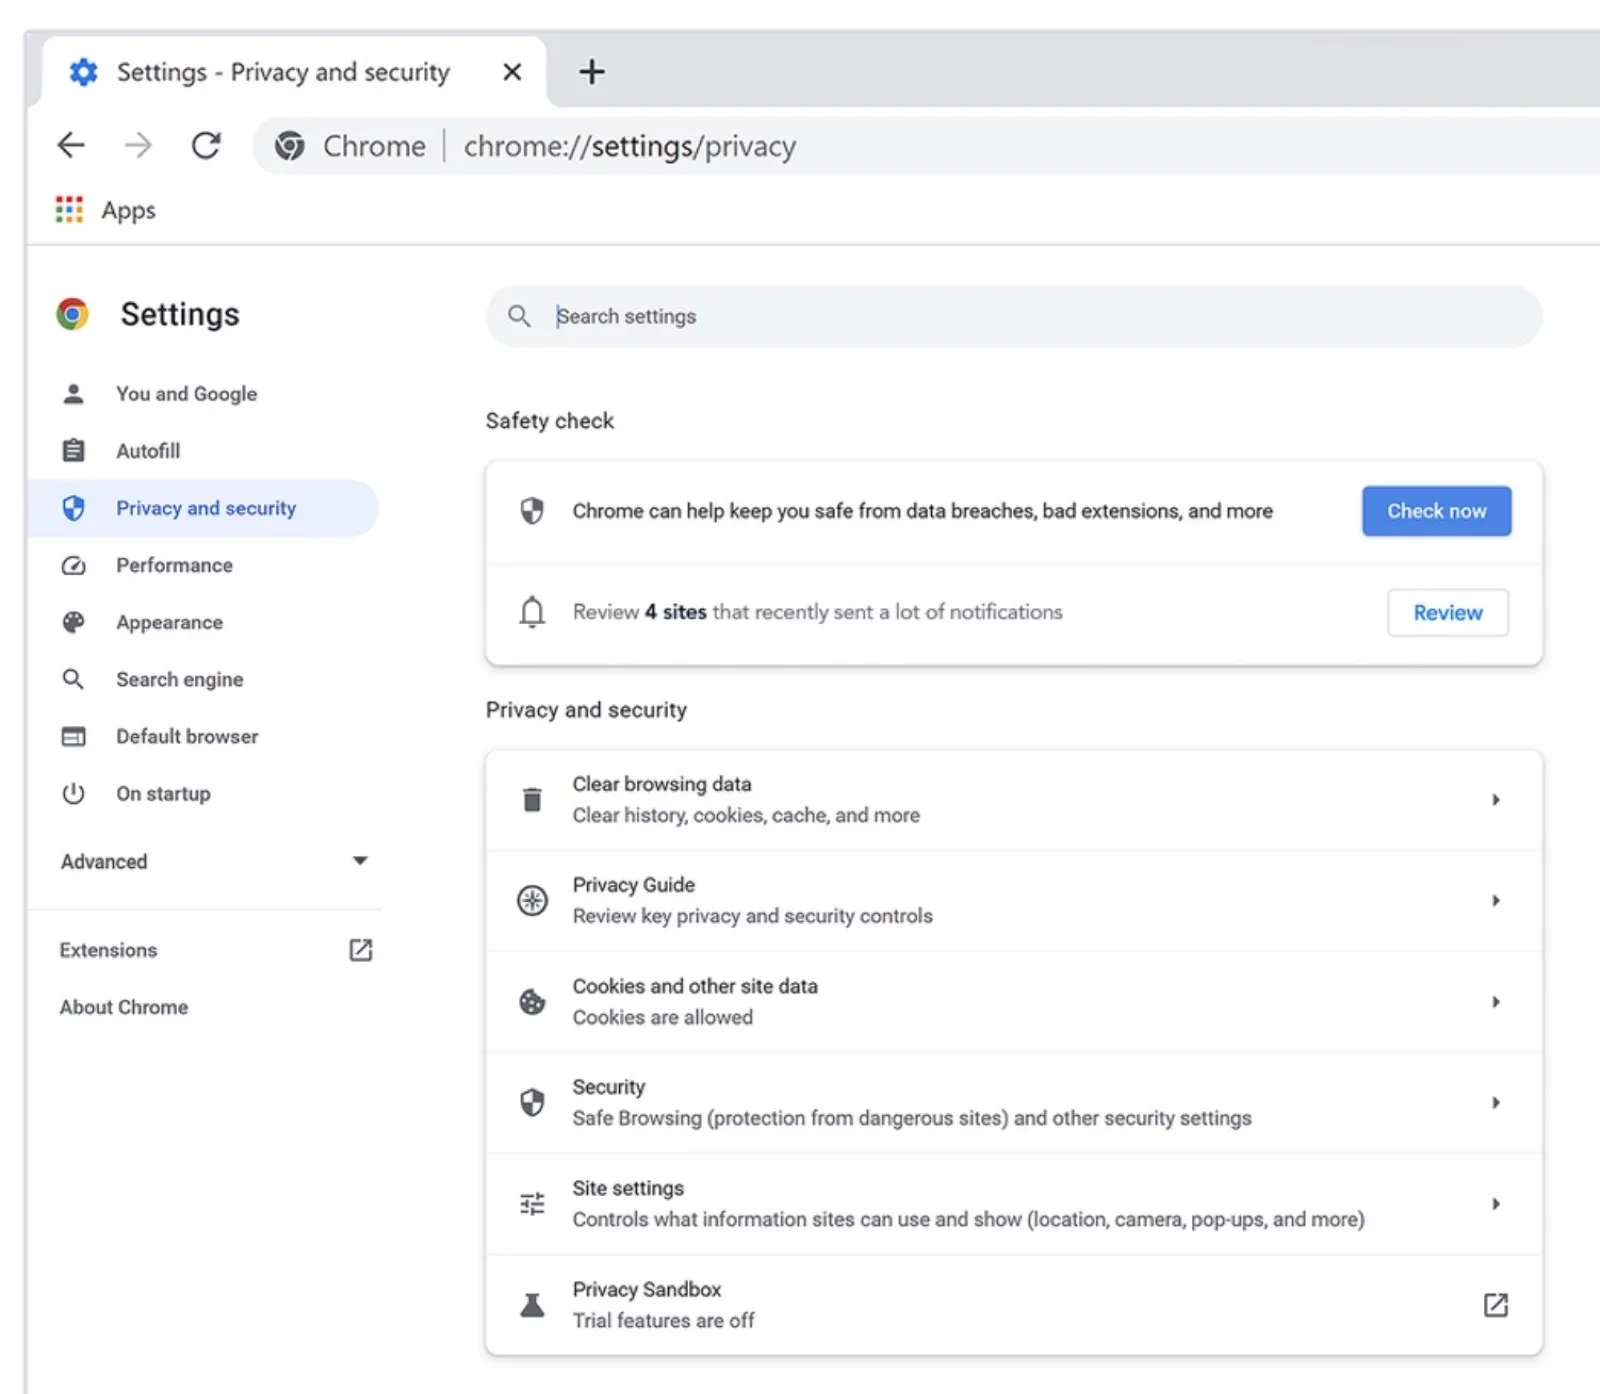
Task: Click Review for notification sites
Action: [1447, 612]
